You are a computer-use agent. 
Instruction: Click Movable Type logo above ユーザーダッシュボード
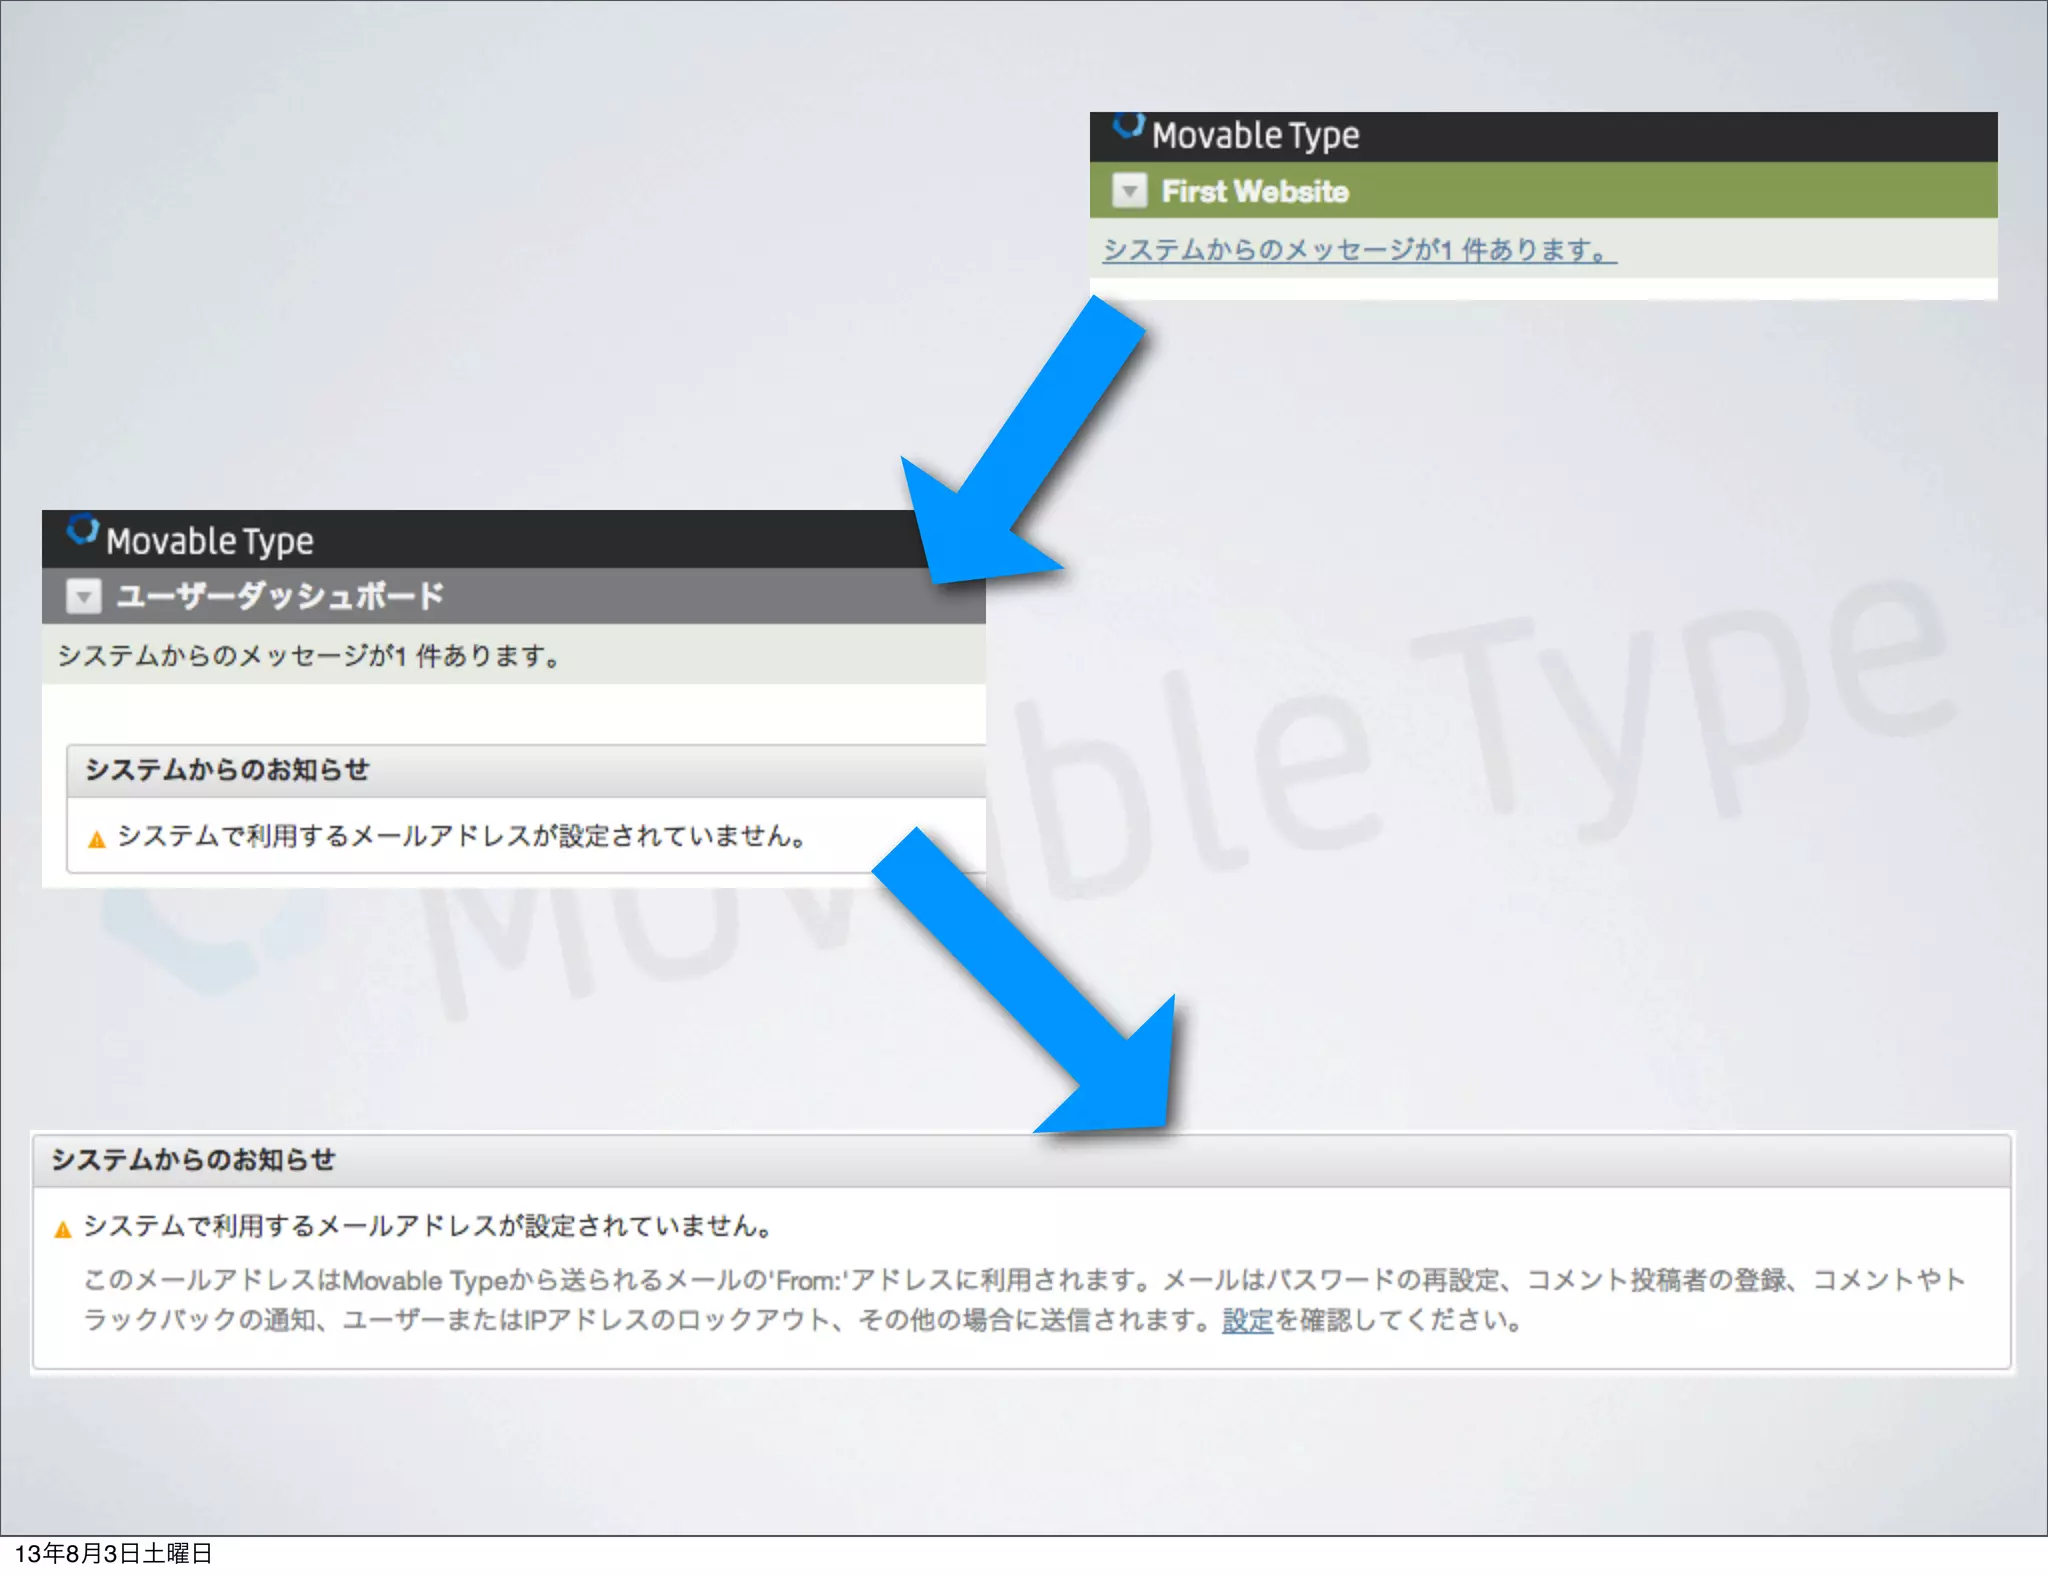coord(83,530)
